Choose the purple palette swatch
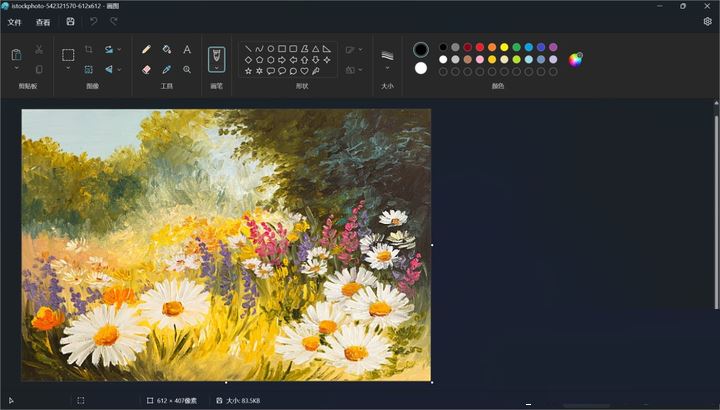The width and height of the screenshot is (720, 410). coord(553,47)
